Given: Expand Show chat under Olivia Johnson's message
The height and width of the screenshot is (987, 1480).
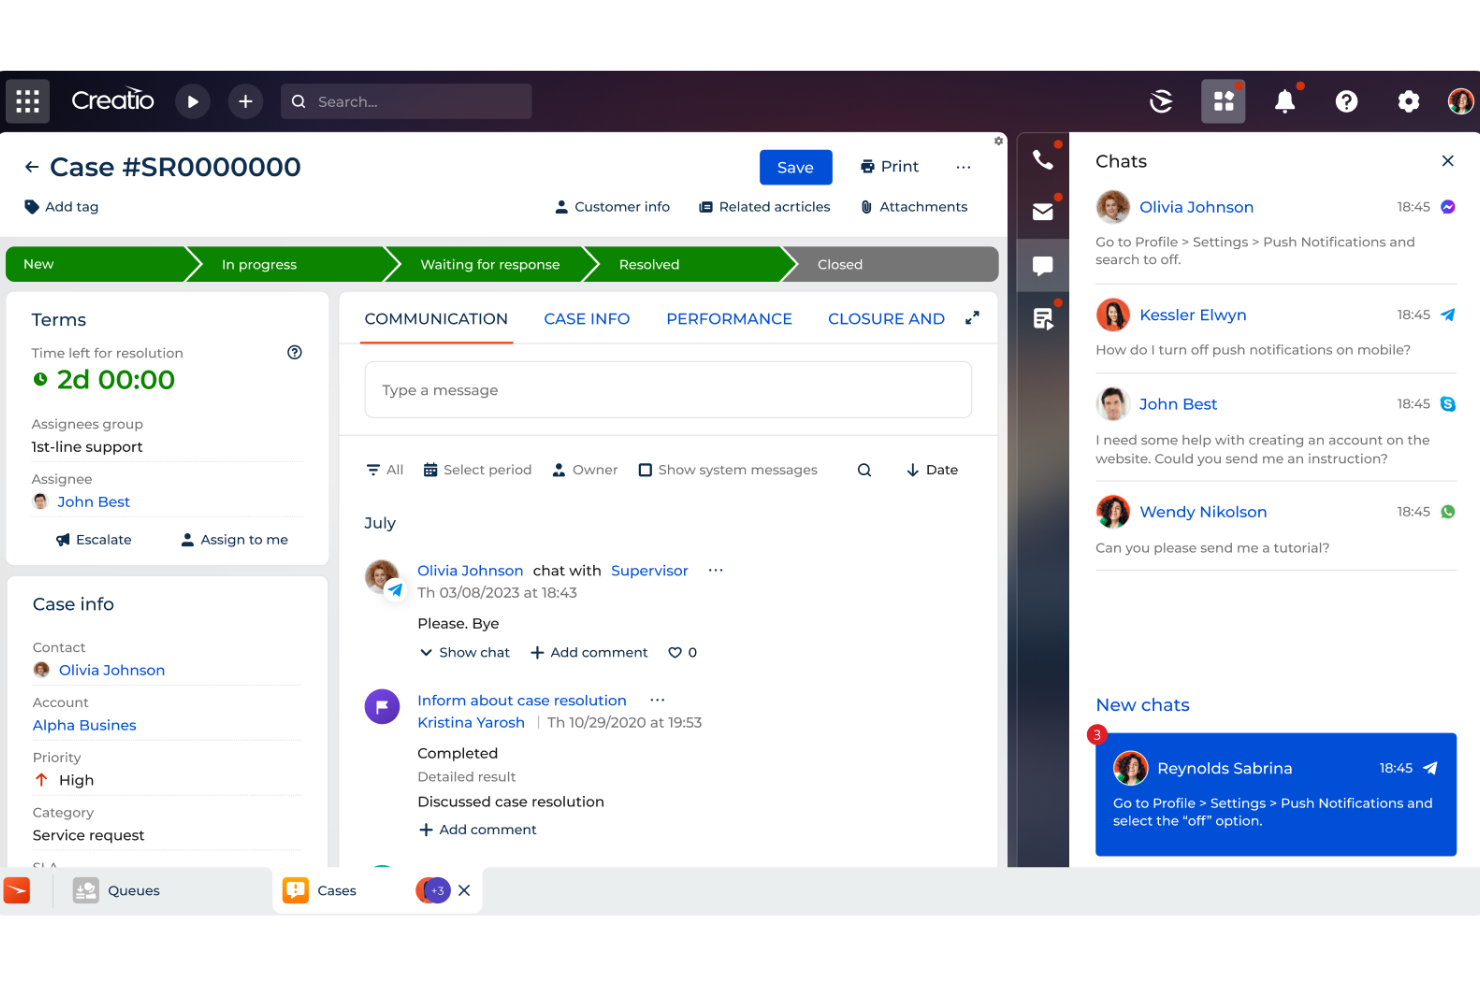Looking at the screenshot, I should click(x=464, y=652).
